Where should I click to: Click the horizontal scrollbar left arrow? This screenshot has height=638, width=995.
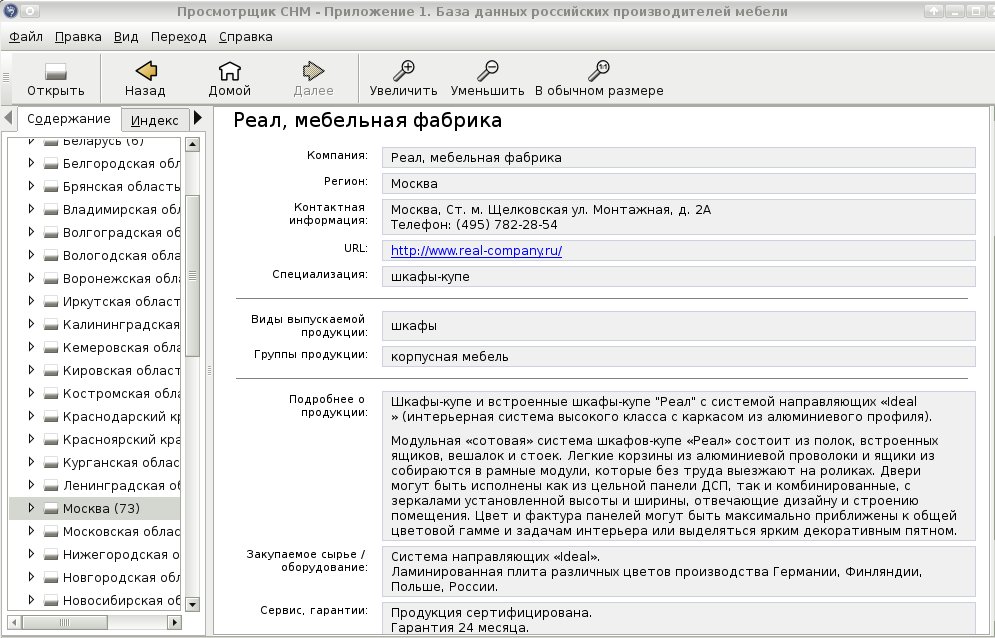[15, 622]
